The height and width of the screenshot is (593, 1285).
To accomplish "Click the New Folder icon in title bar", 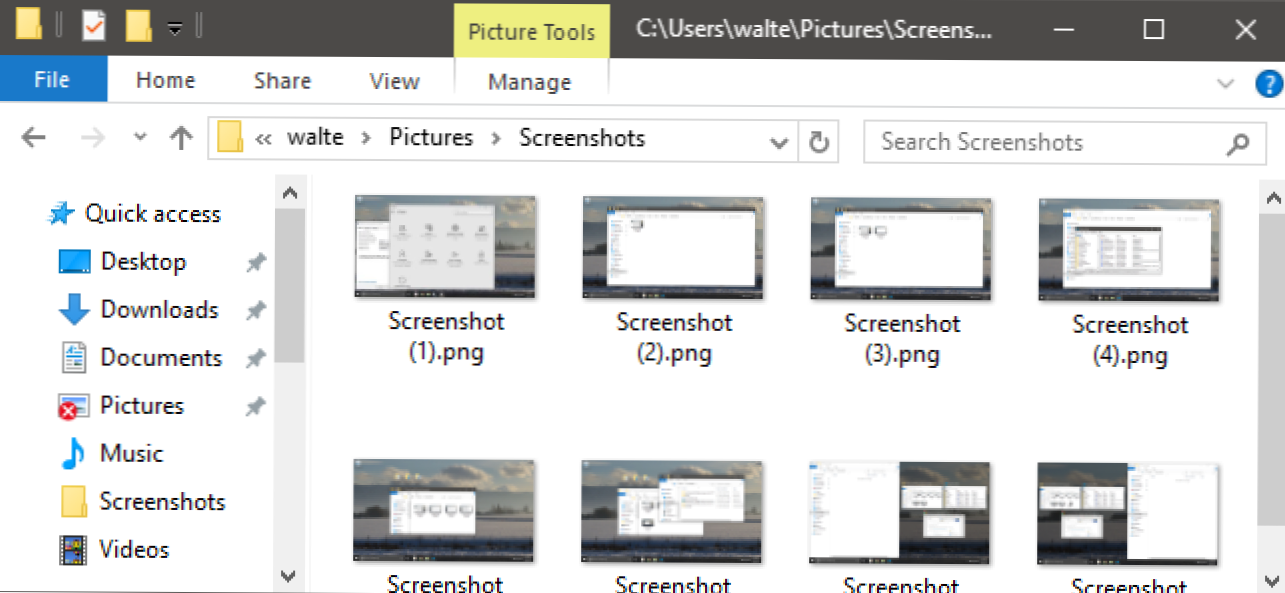I will click(138, 27).
